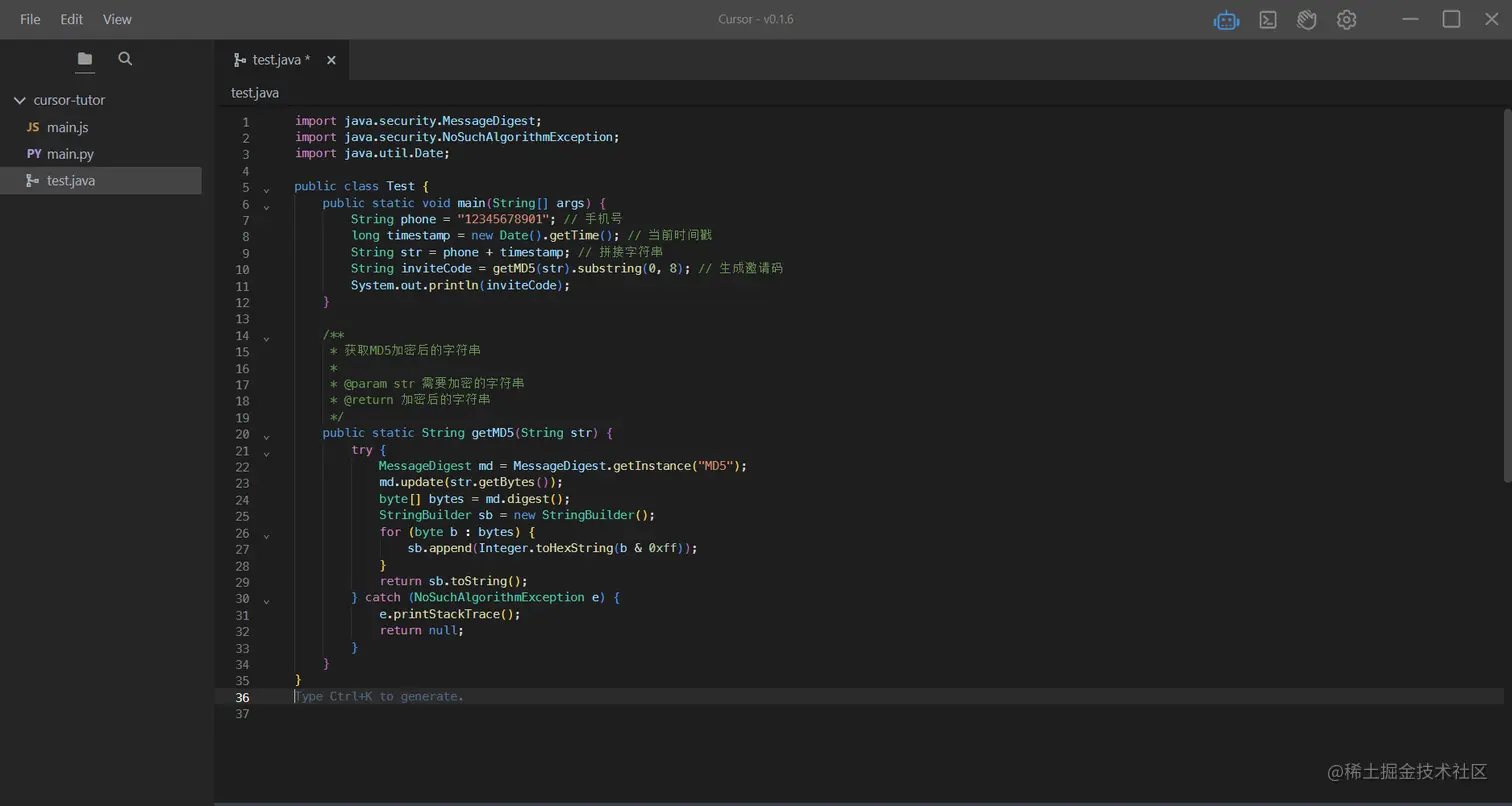Click the file icon on test.java tab
Screen dimensions: 1512x806
240,60
